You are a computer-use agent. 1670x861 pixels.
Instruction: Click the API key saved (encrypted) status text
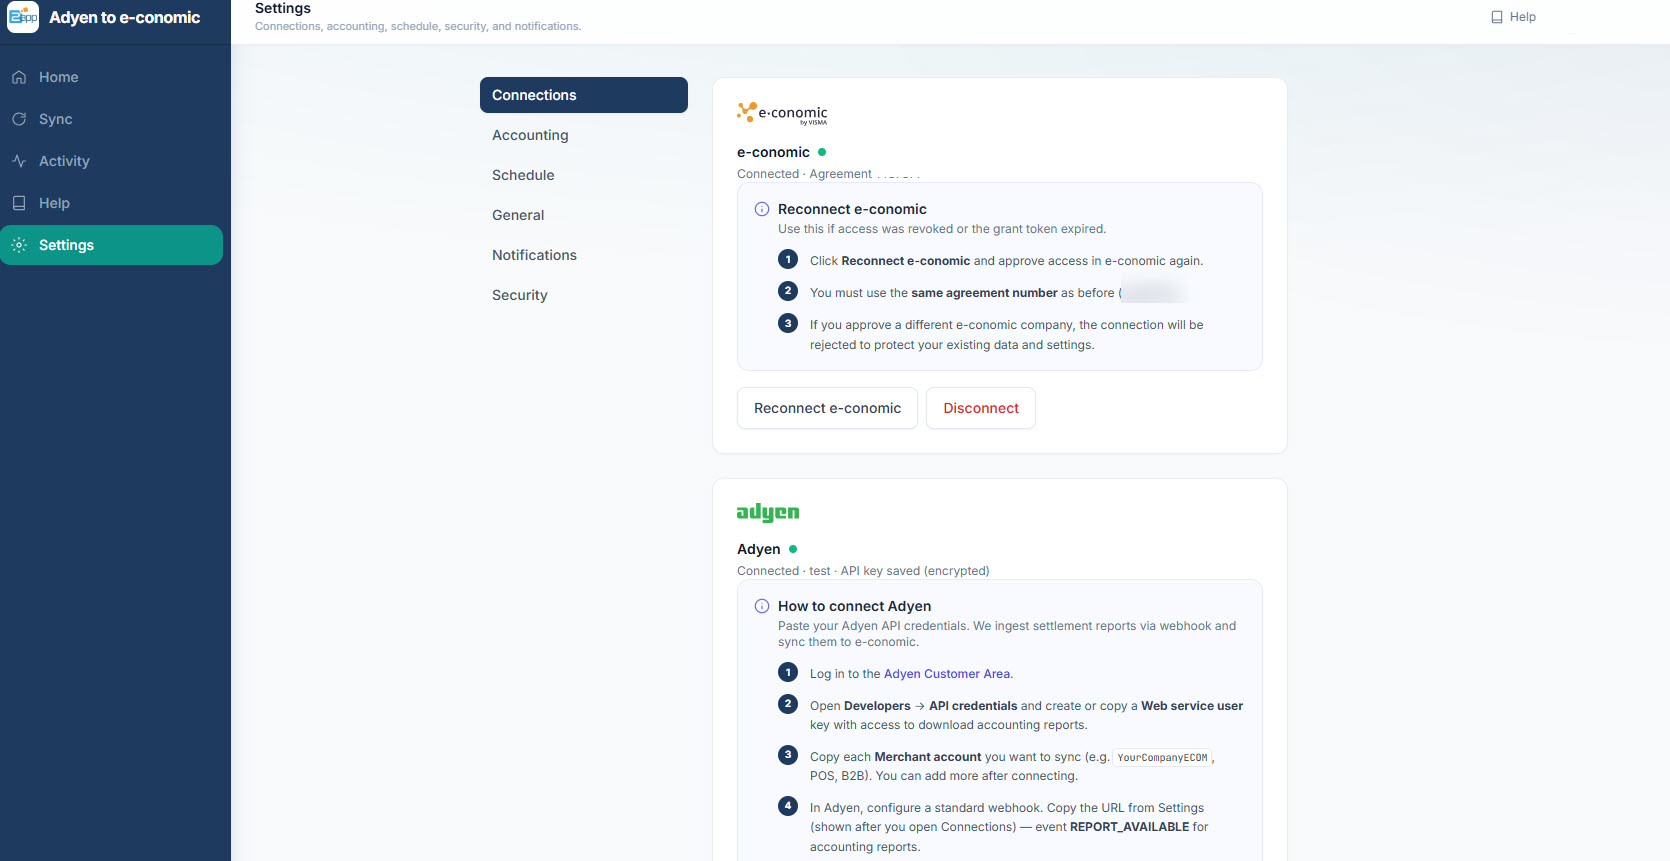click(915, 571)
